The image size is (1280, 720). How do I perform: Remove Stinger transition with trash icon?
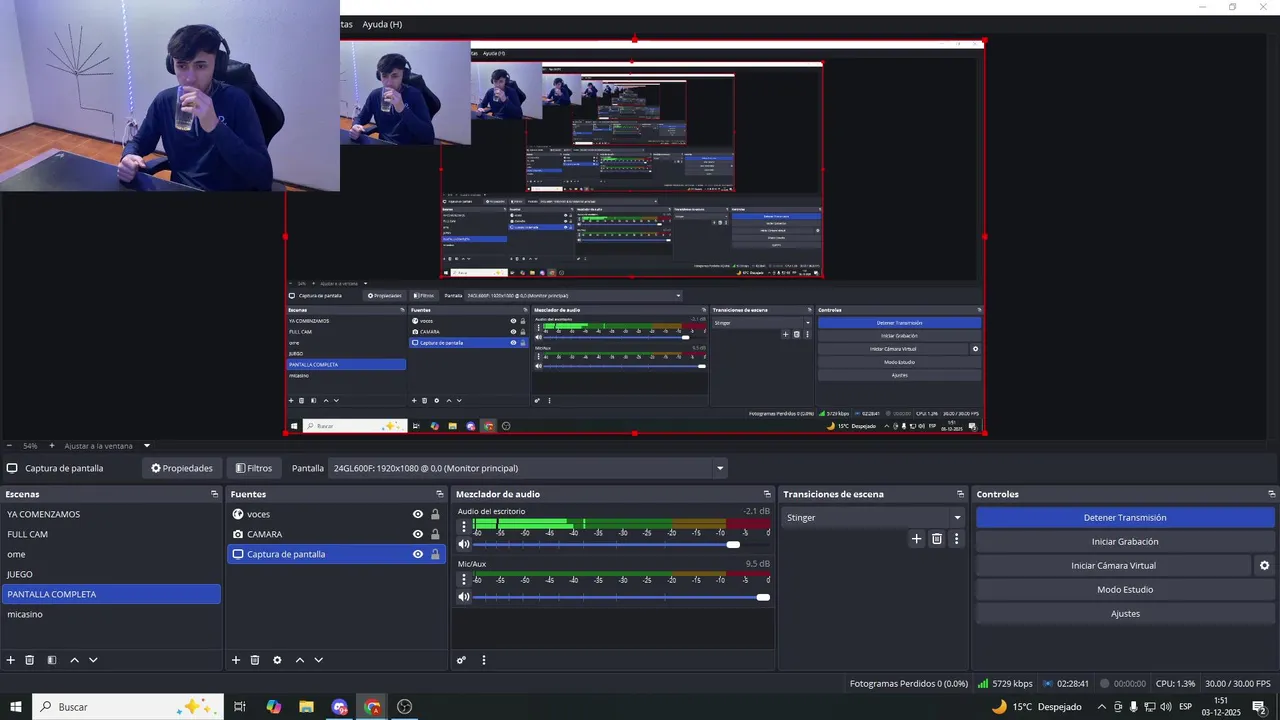937,539
